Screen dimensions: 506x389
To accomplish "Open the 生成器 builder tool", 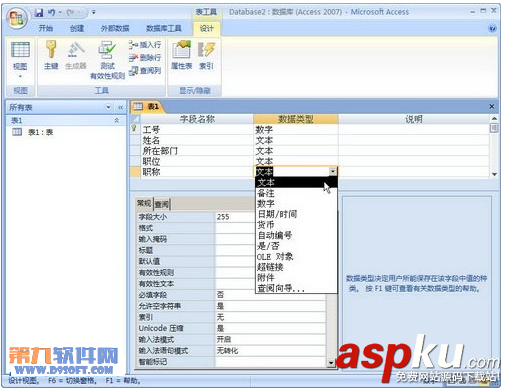I will point(75,55).
